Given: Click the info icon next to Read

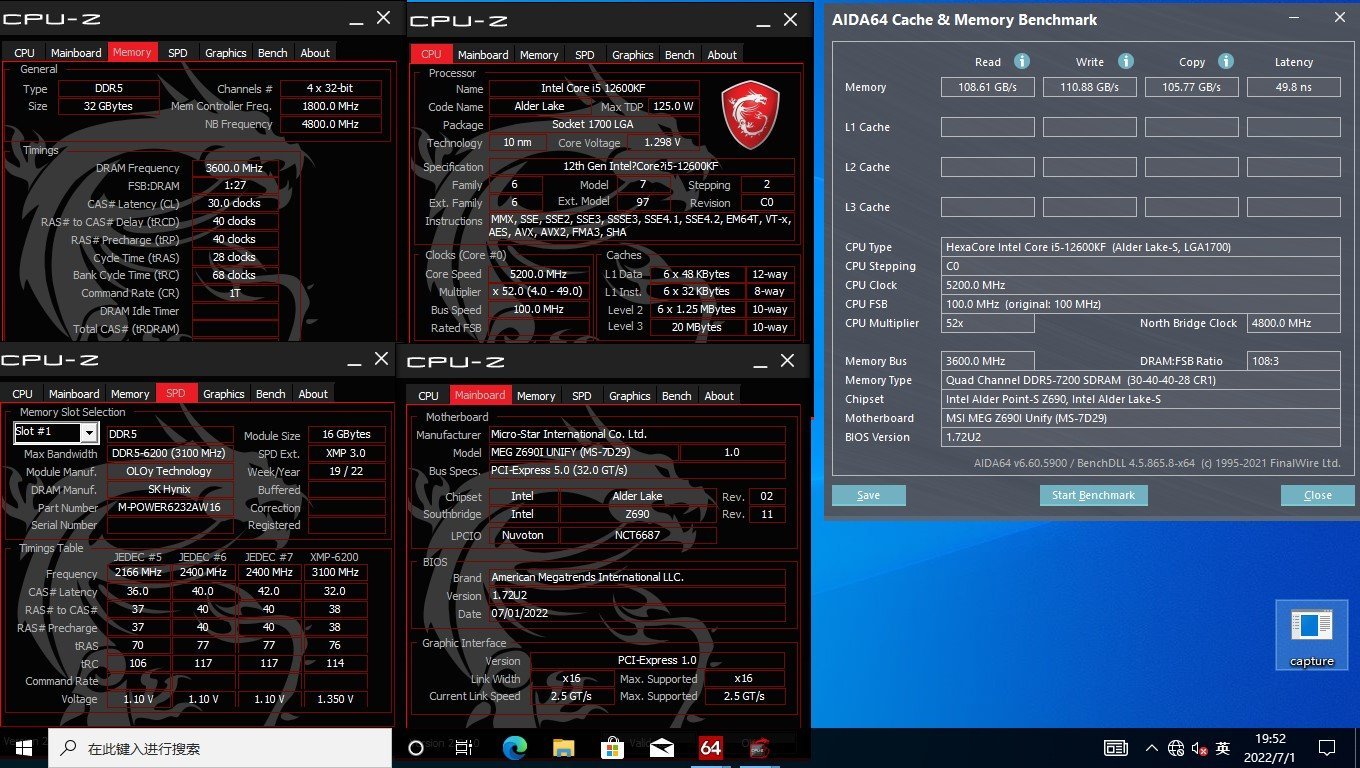Looking at the screenshot, I should point(1022,61).
